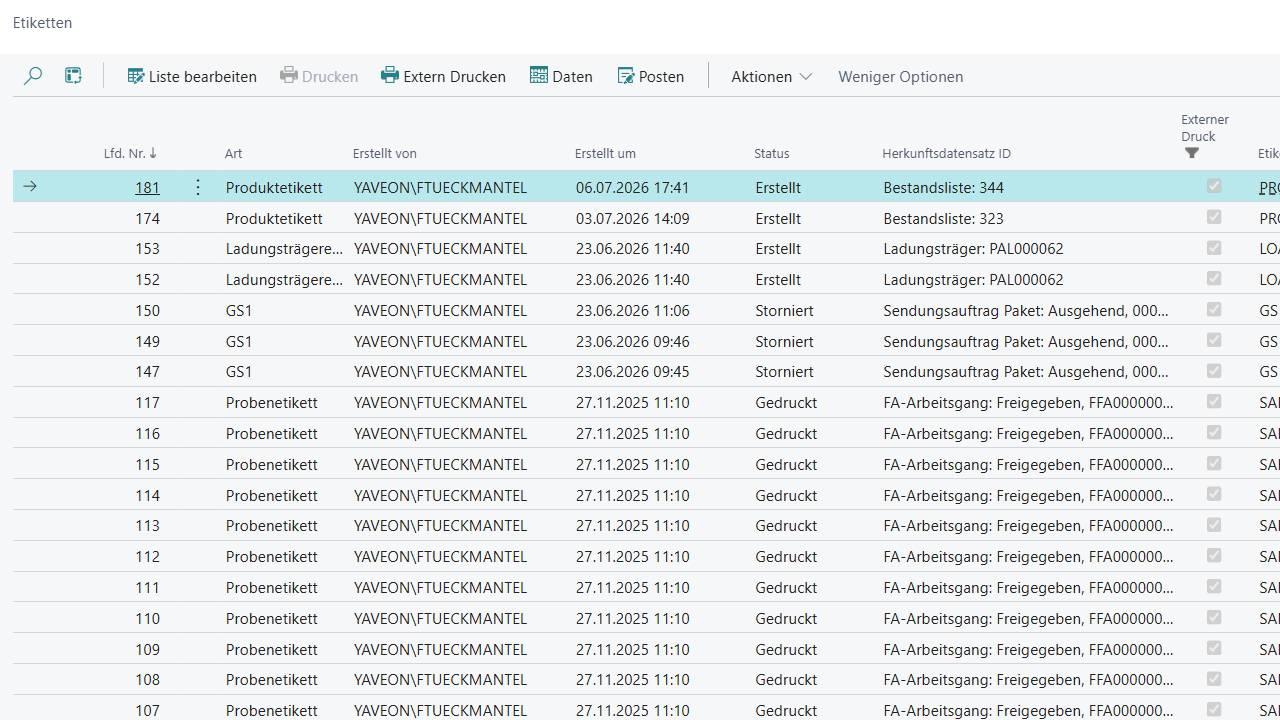Select row number 115
1280x720 pixels.
click(x=147, y=465)
